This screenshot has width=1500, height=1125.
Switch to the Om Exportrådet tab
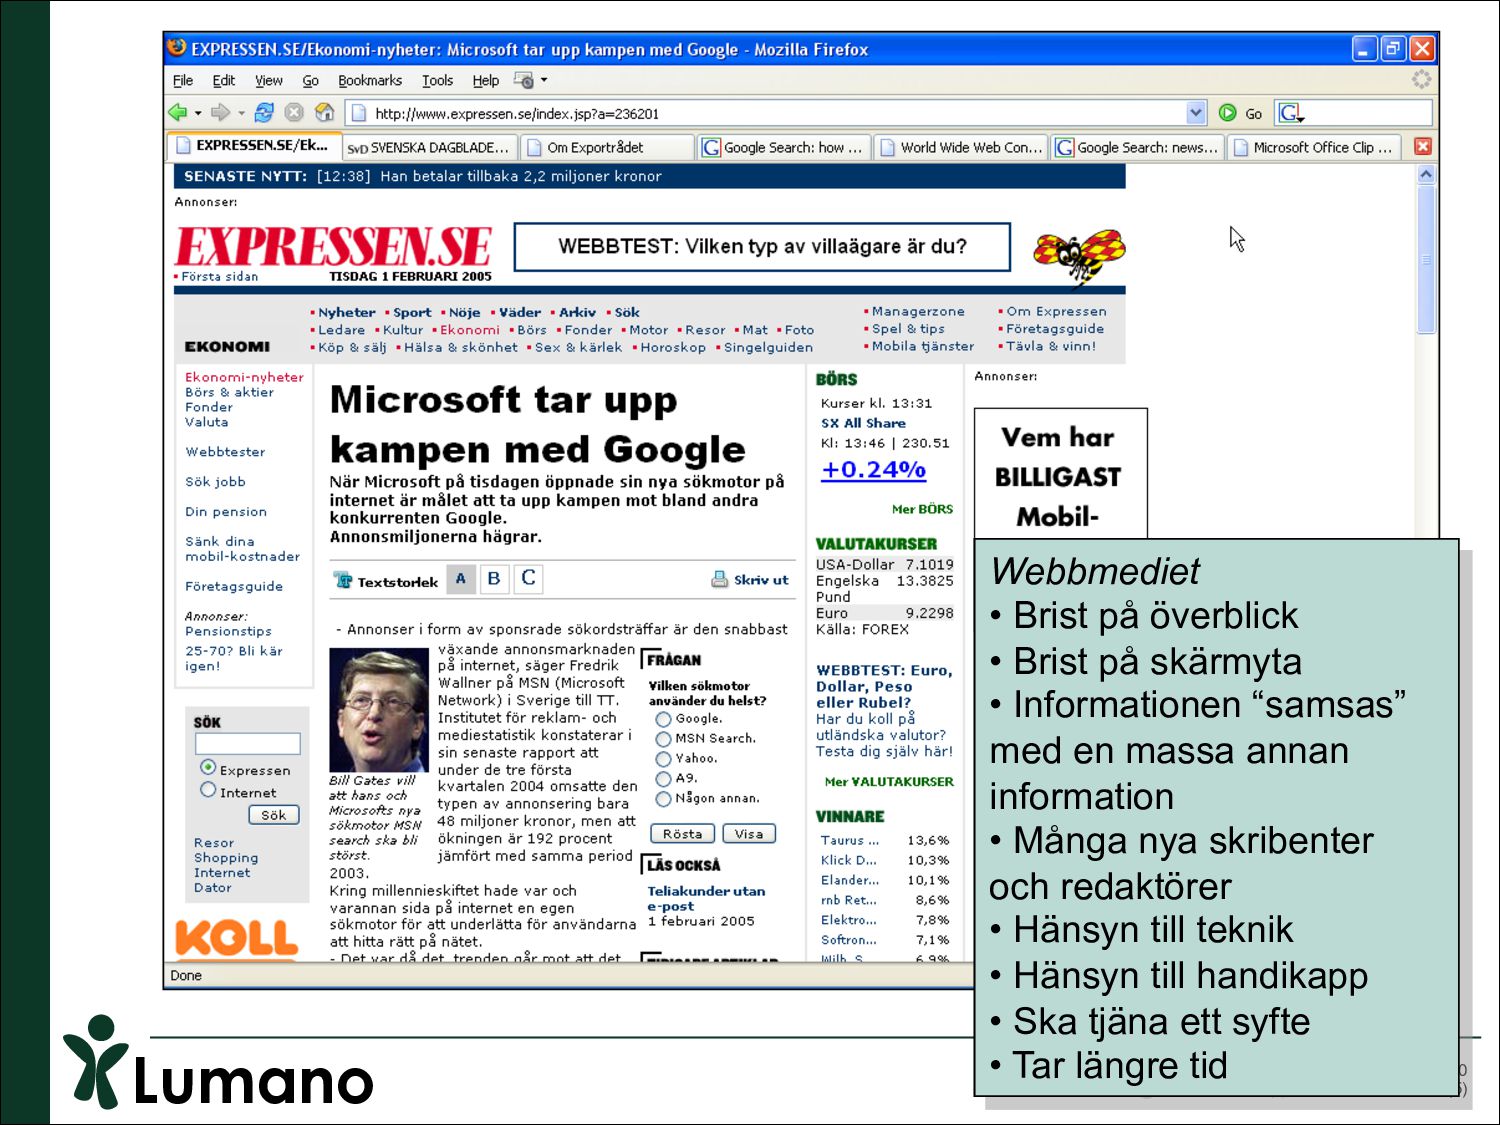(606, 147)
